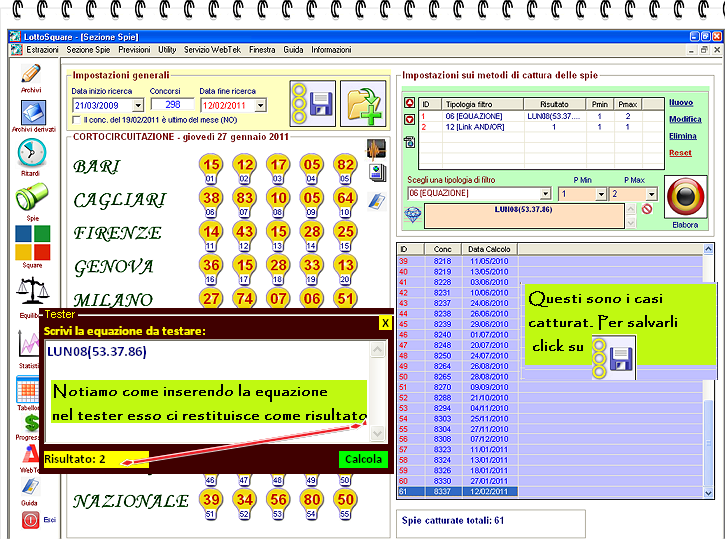Expand the P Max dropdown
This screenshot has width=727, height=539.
[x=652, y=194]
